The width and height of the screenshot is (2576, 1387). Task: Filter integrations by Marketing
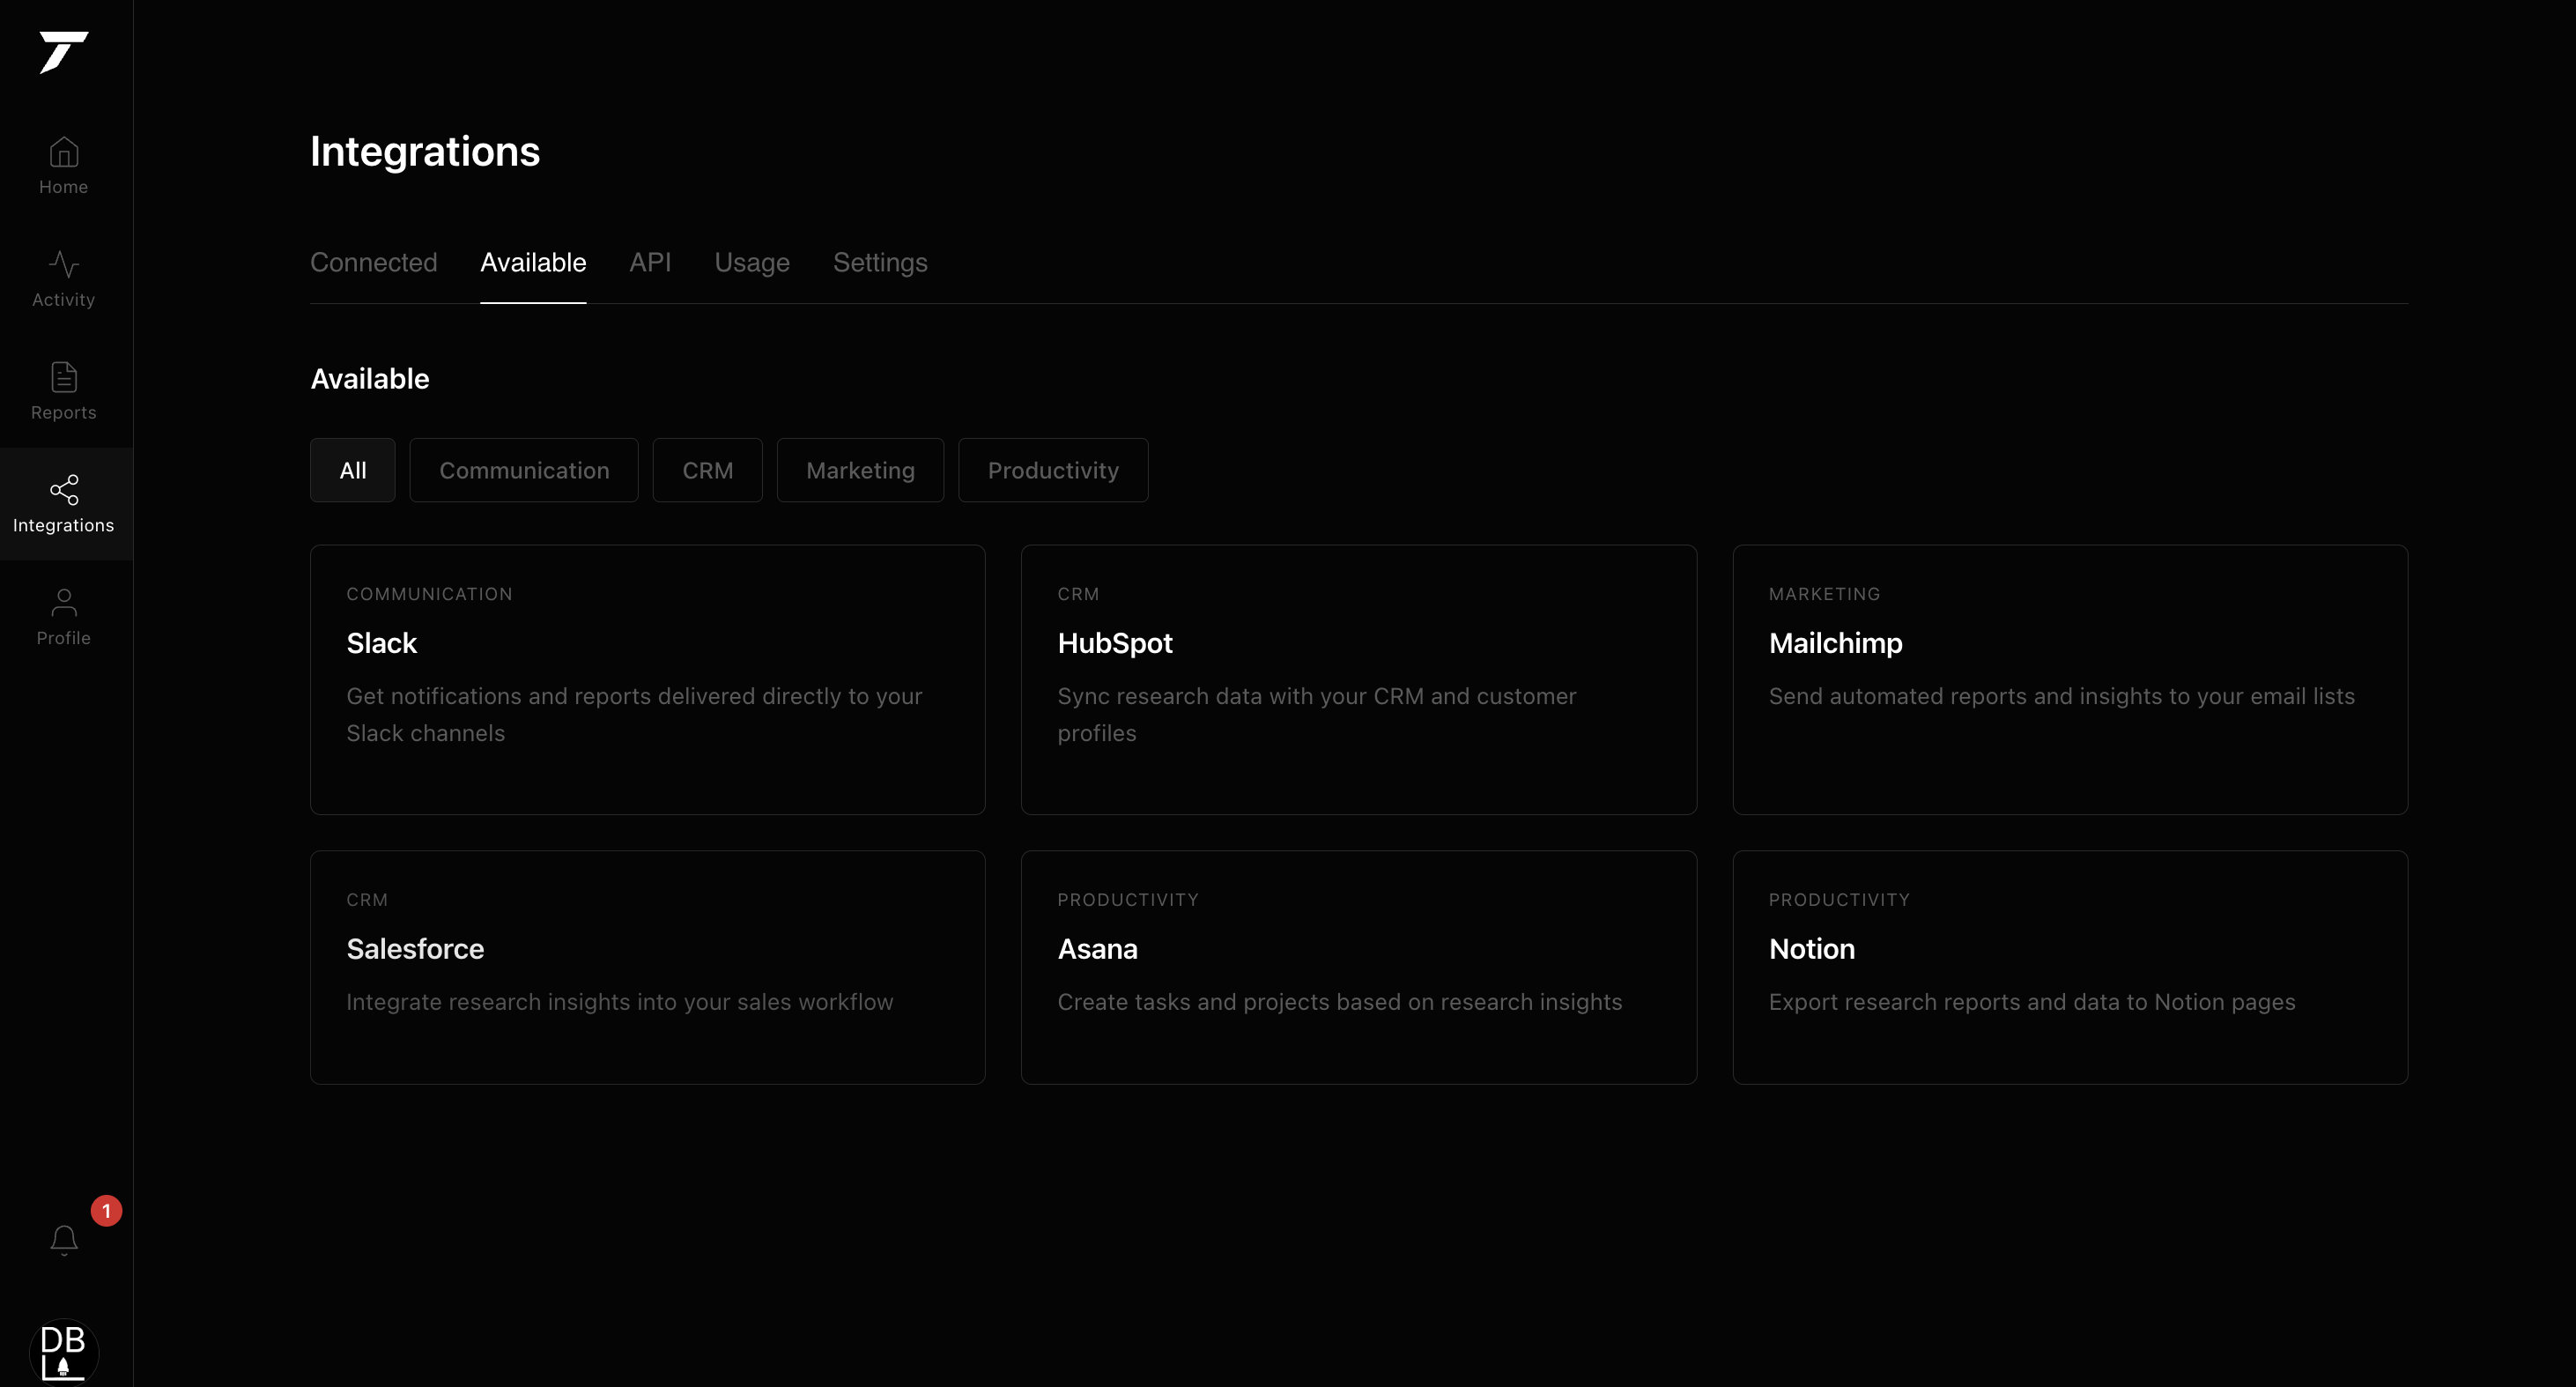(860, 470)
